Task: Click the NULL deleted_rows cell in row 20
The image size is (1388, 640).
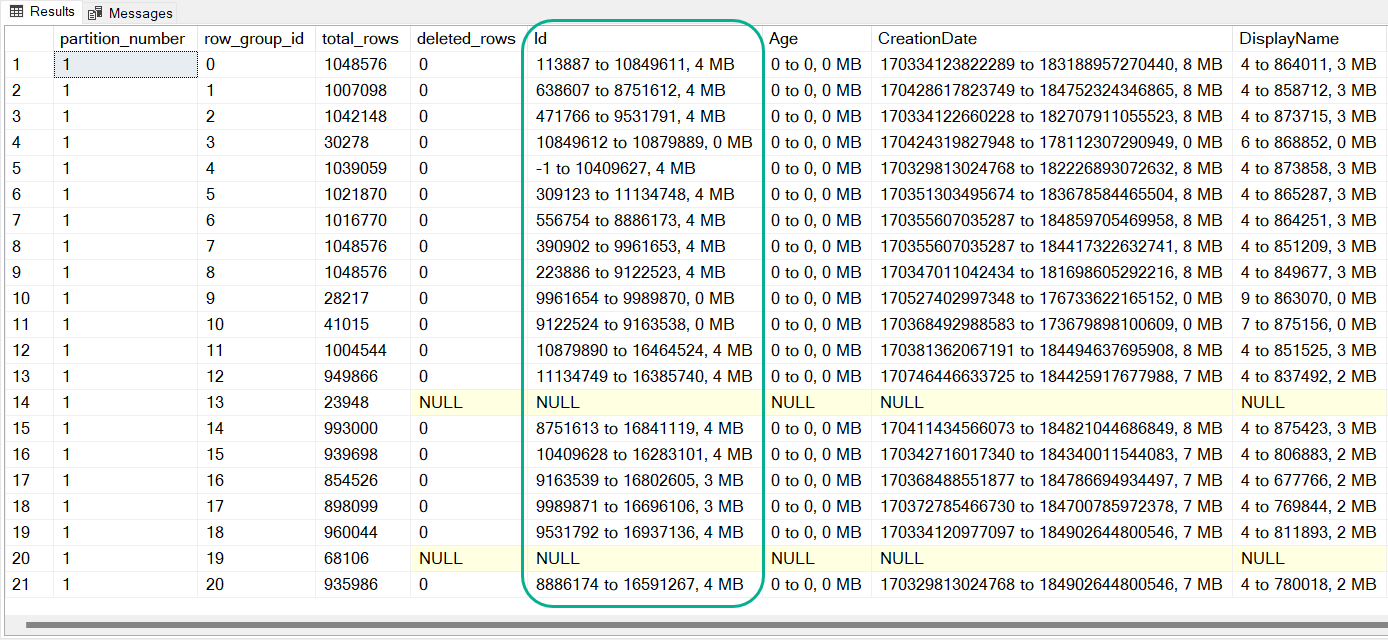Action: click(x=468, y=559)
